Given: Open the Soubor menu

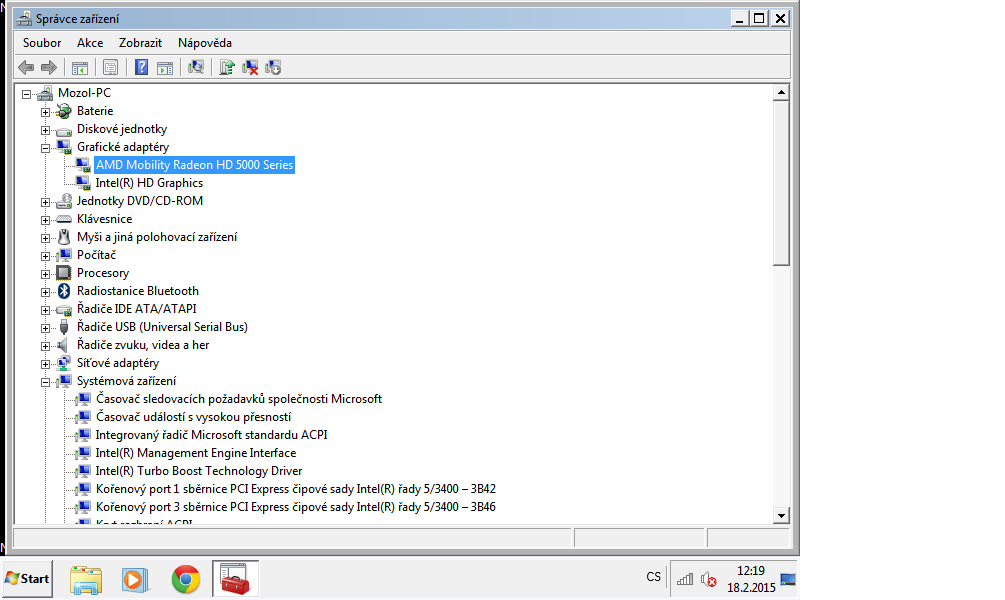Looking at the screenshot, I should [42, 43].
